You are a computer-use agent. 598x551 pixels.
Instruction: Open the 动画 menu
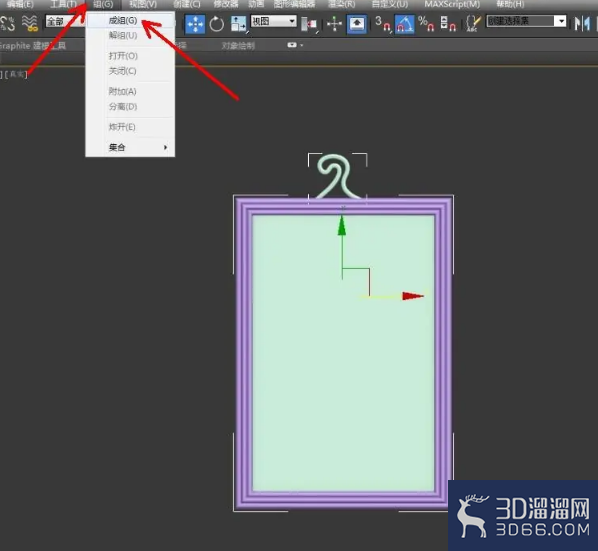pos(256,4)
